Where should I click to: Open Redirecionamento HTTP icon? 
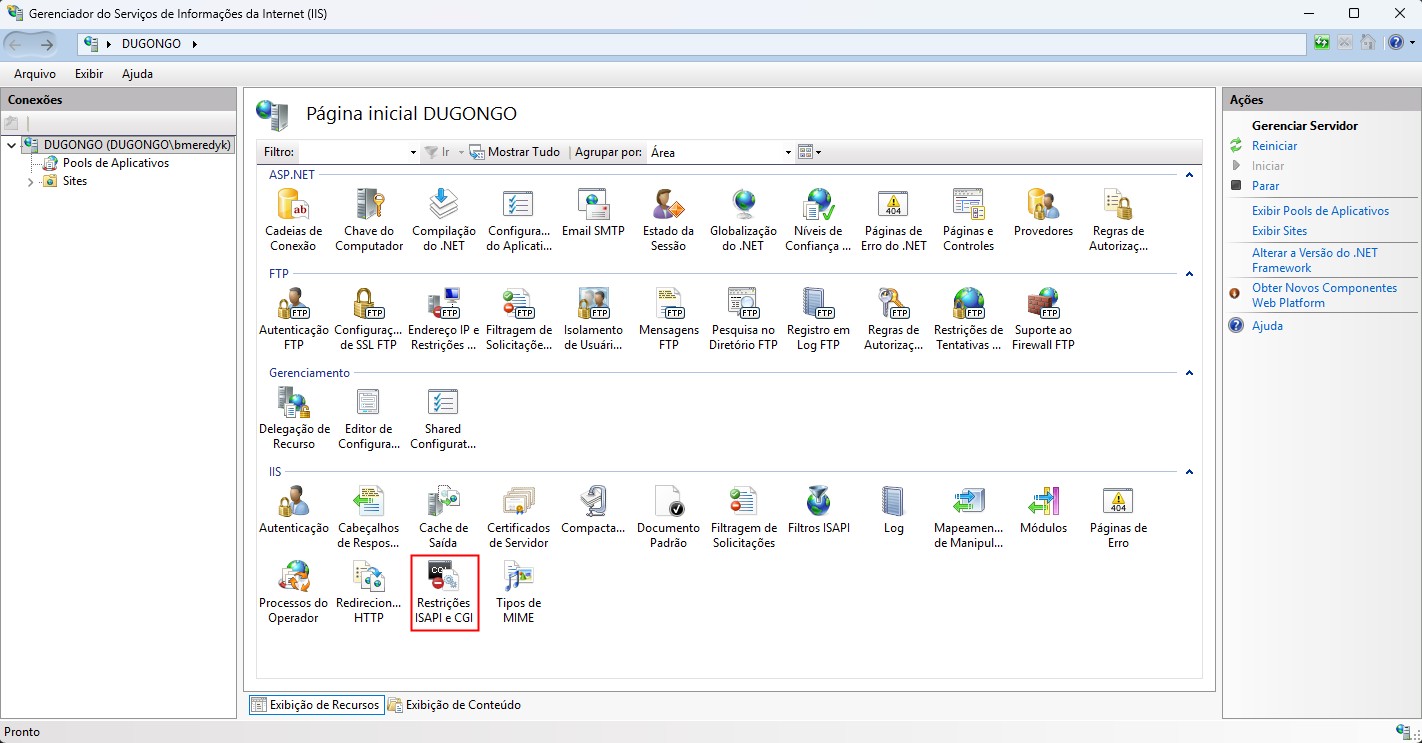click(x=369, y=592)
